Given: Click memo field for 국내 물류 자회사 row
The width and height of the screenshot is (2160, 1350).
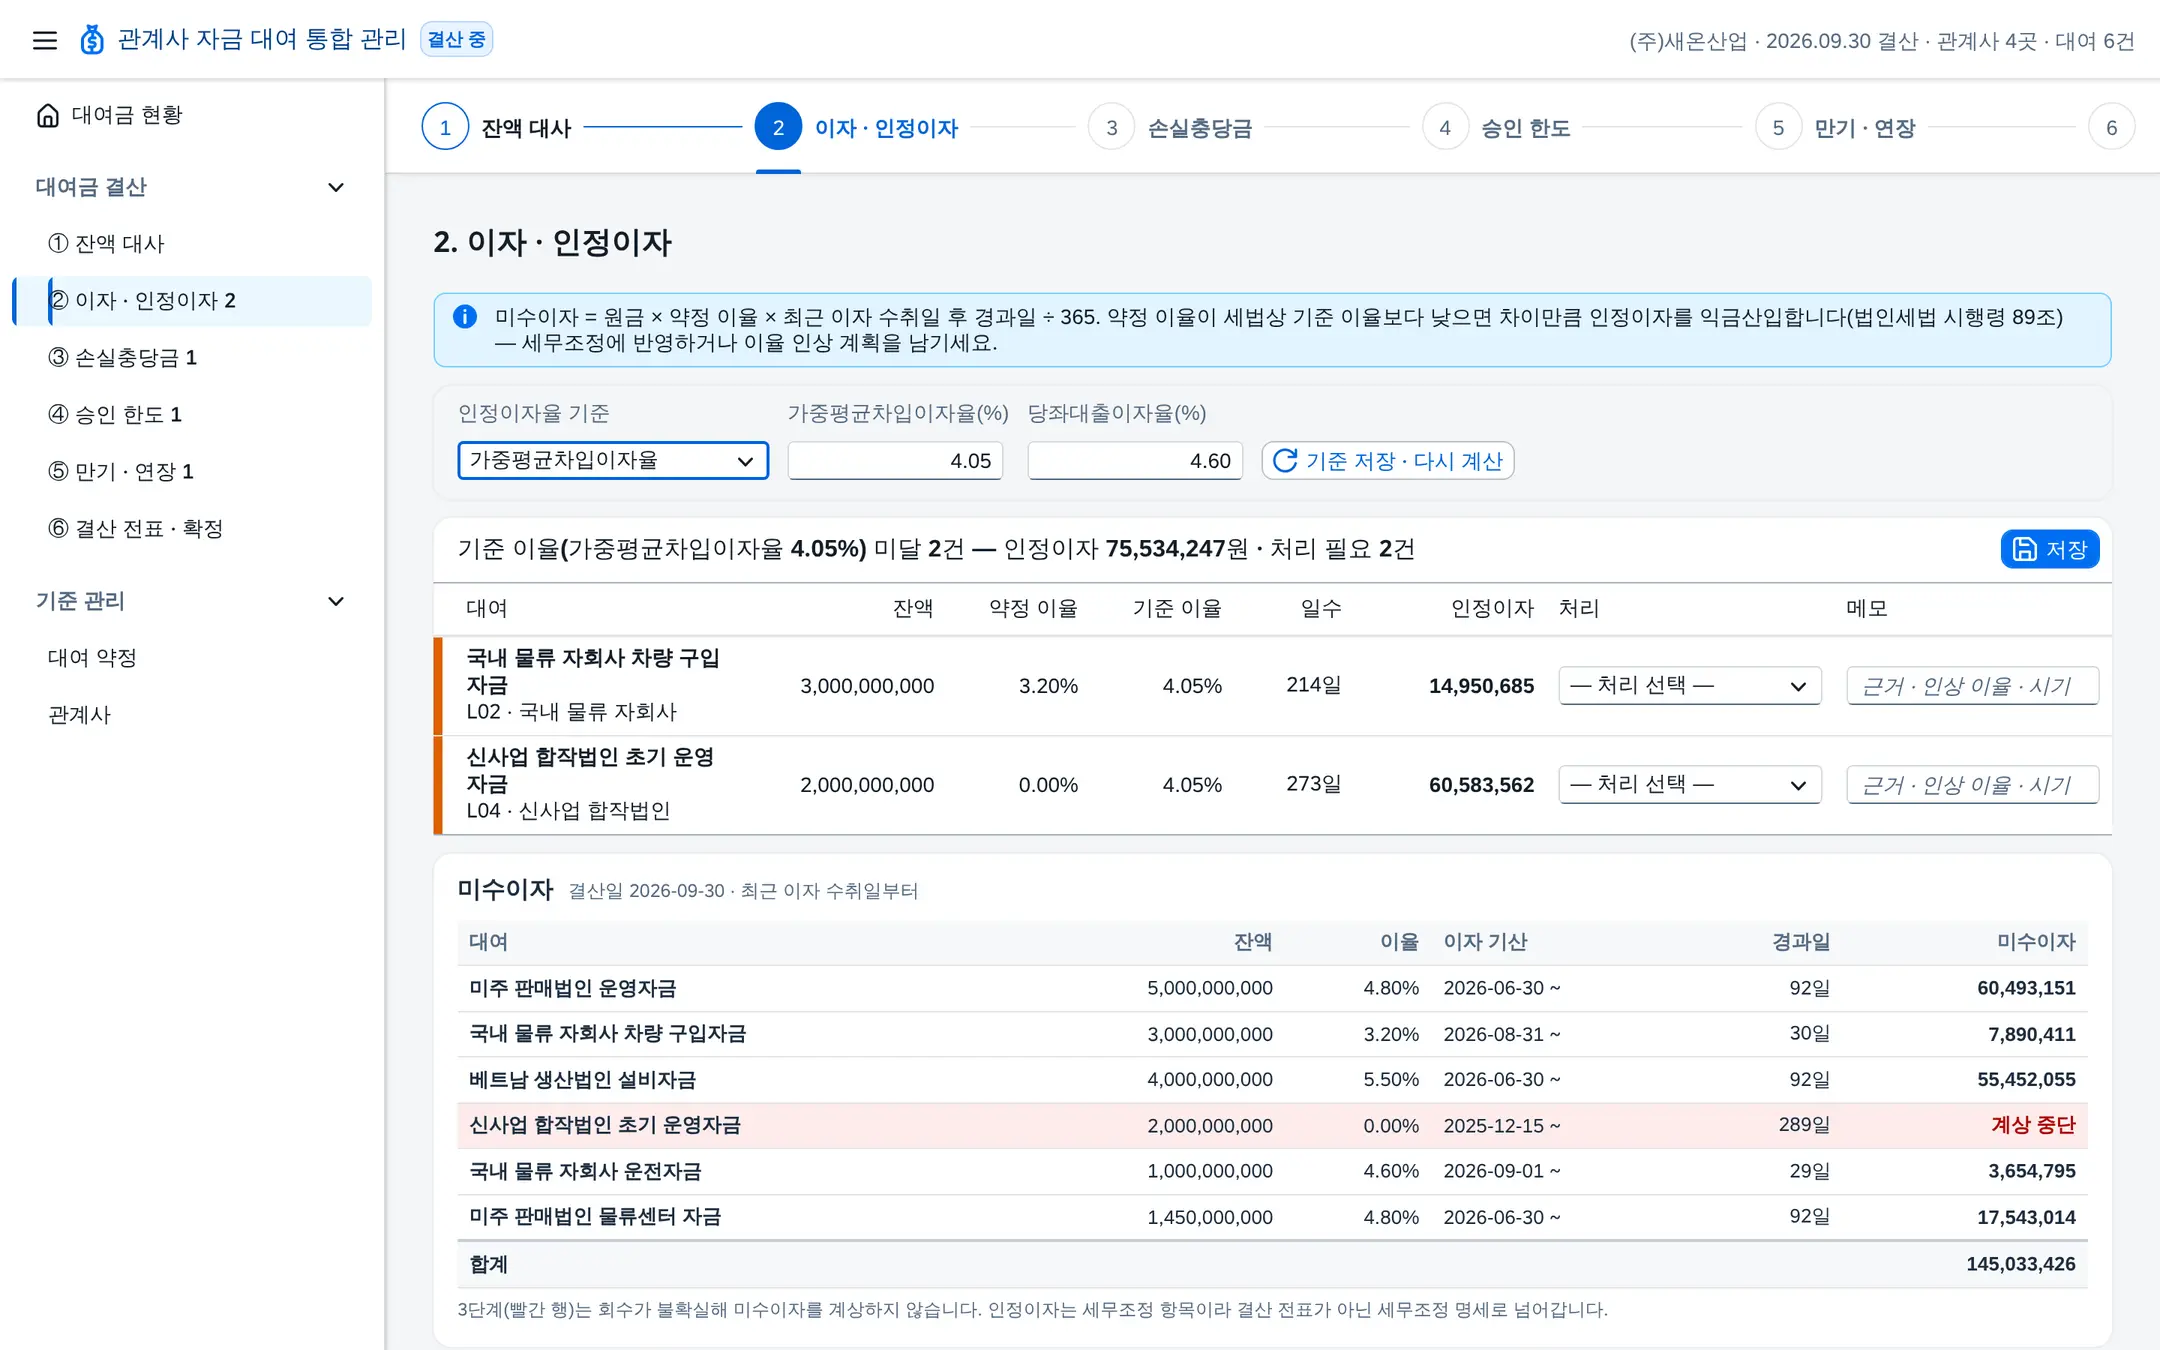Looking at the screenshot, I should point(1972,686).
